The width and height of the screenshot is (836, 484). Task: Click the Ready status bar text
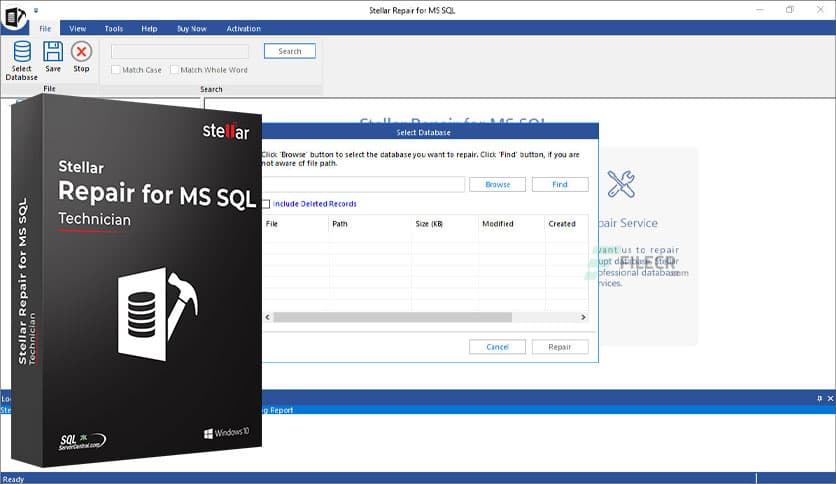13,479
